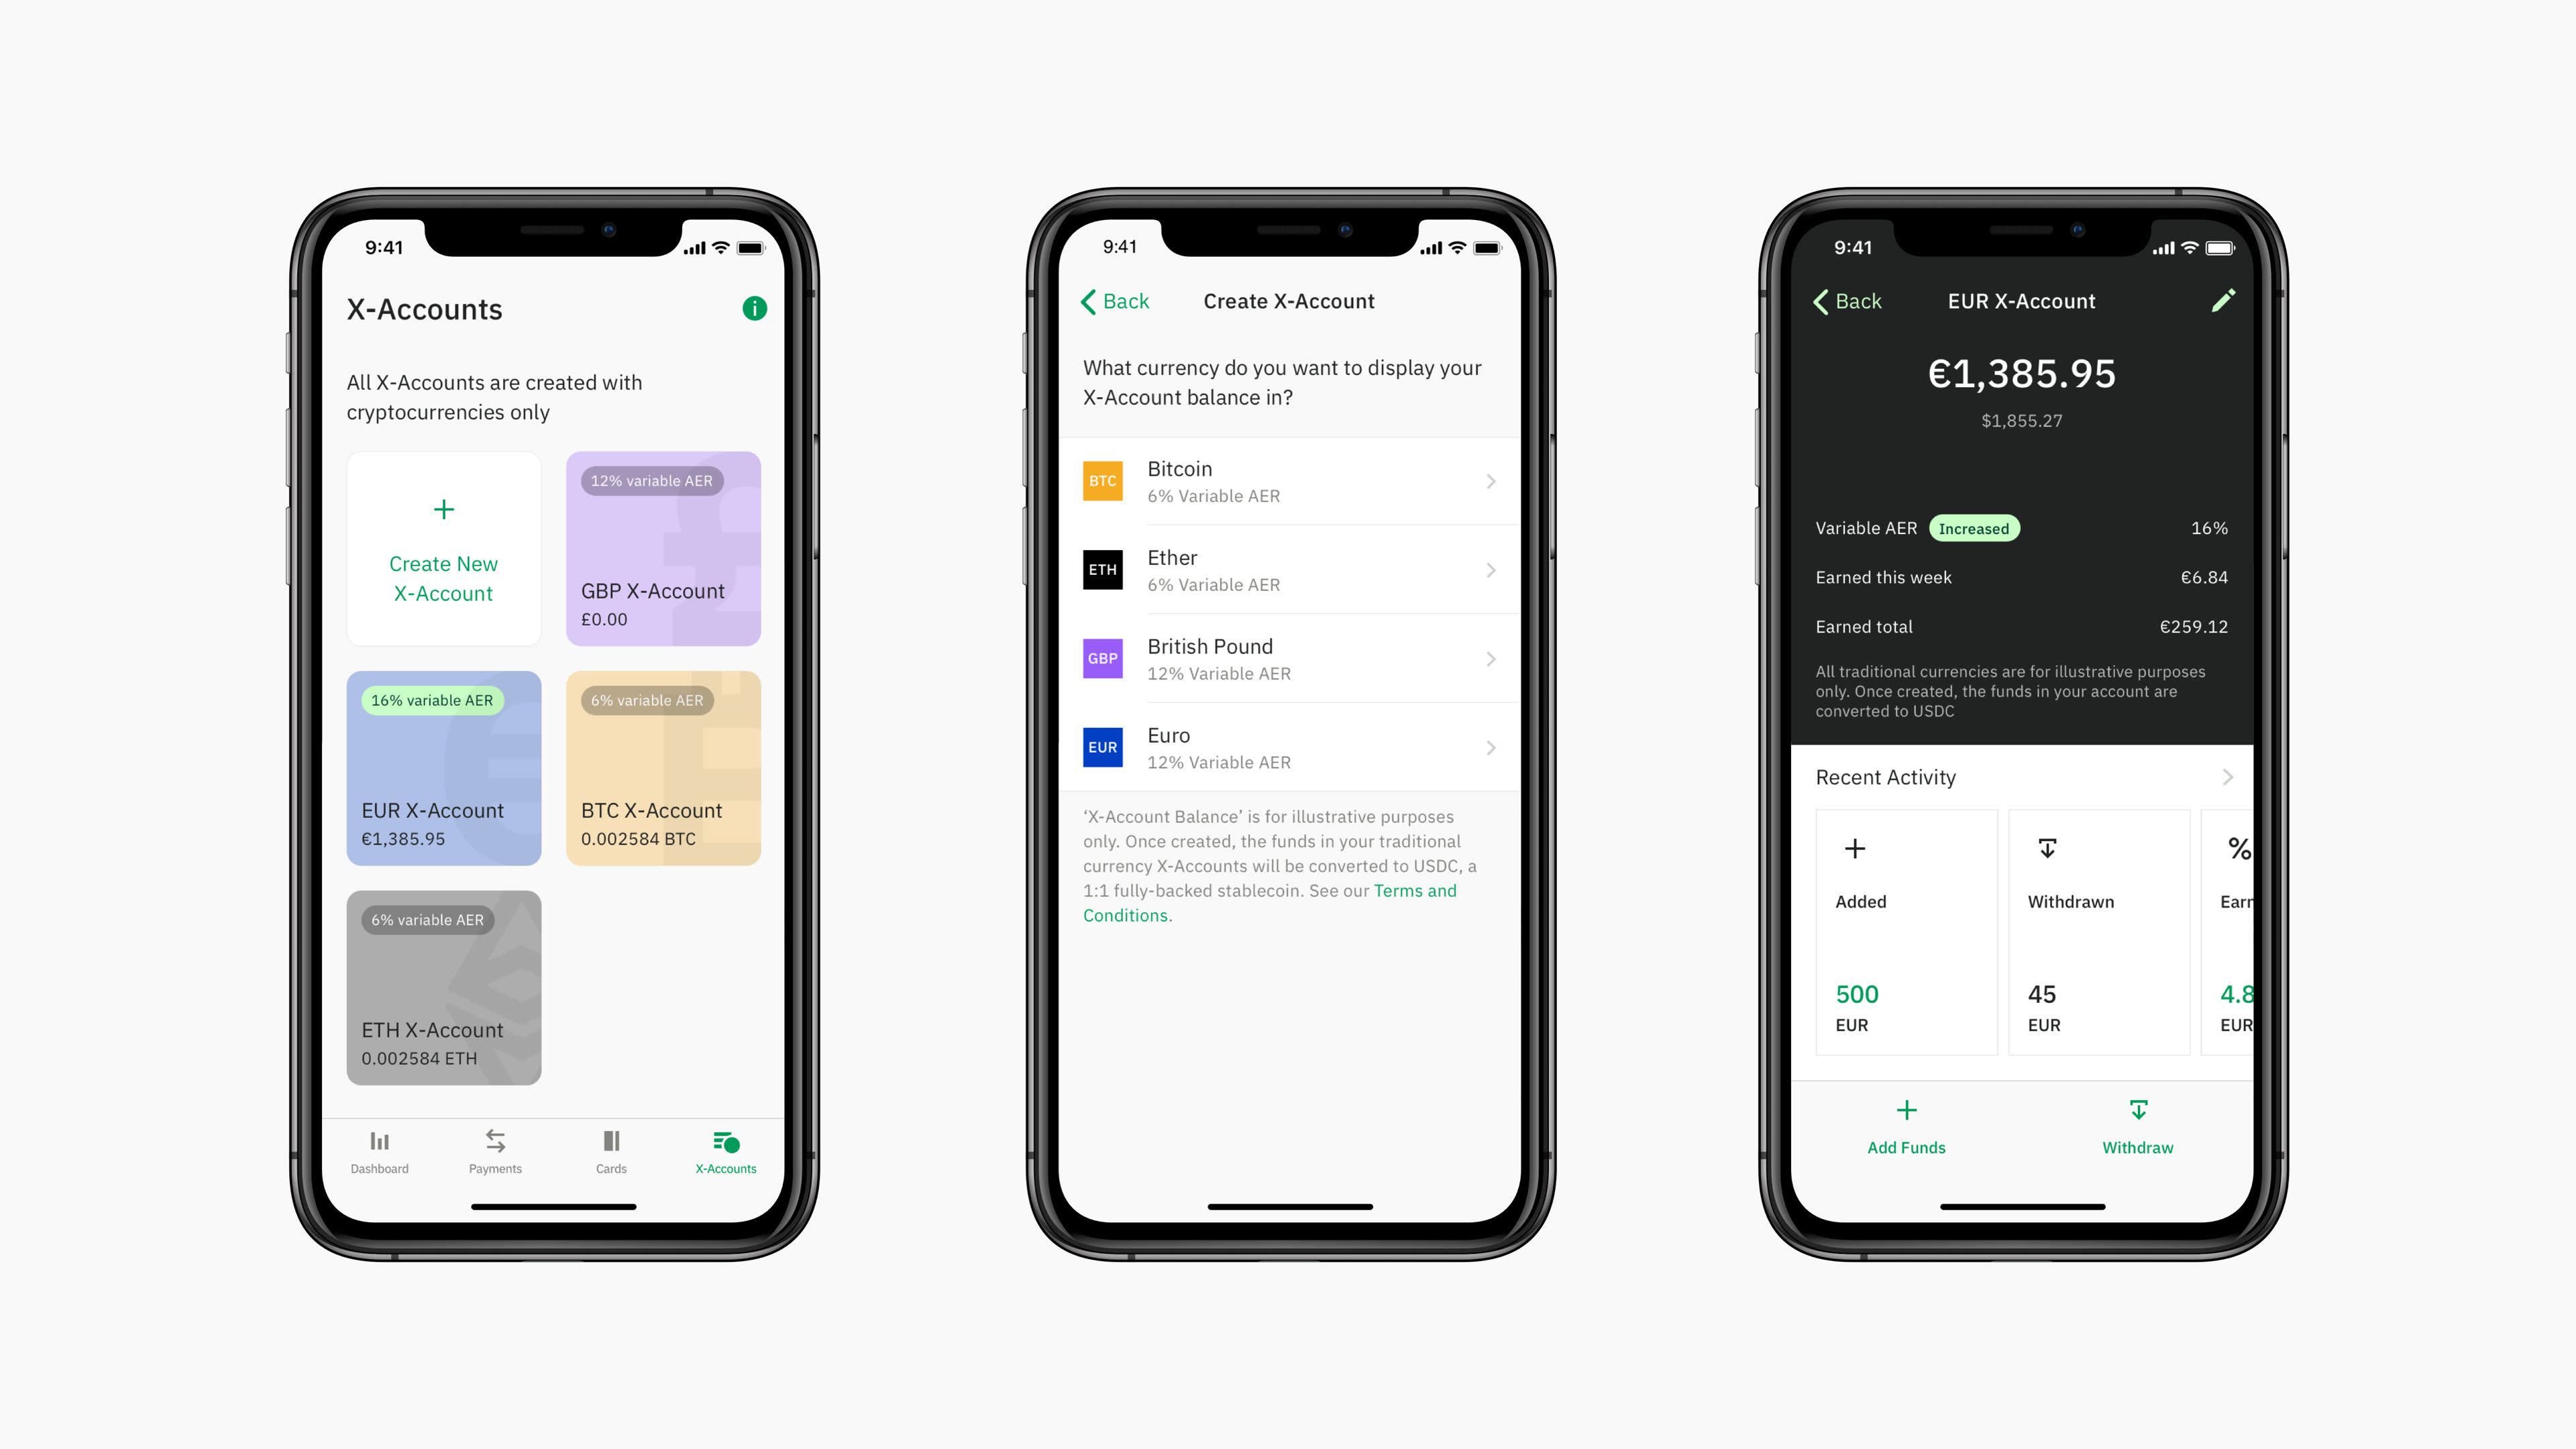This screenshot has width=2576, height=1449.
Task: Expand Recent Activity section arrow
Action: point(2226,775)
